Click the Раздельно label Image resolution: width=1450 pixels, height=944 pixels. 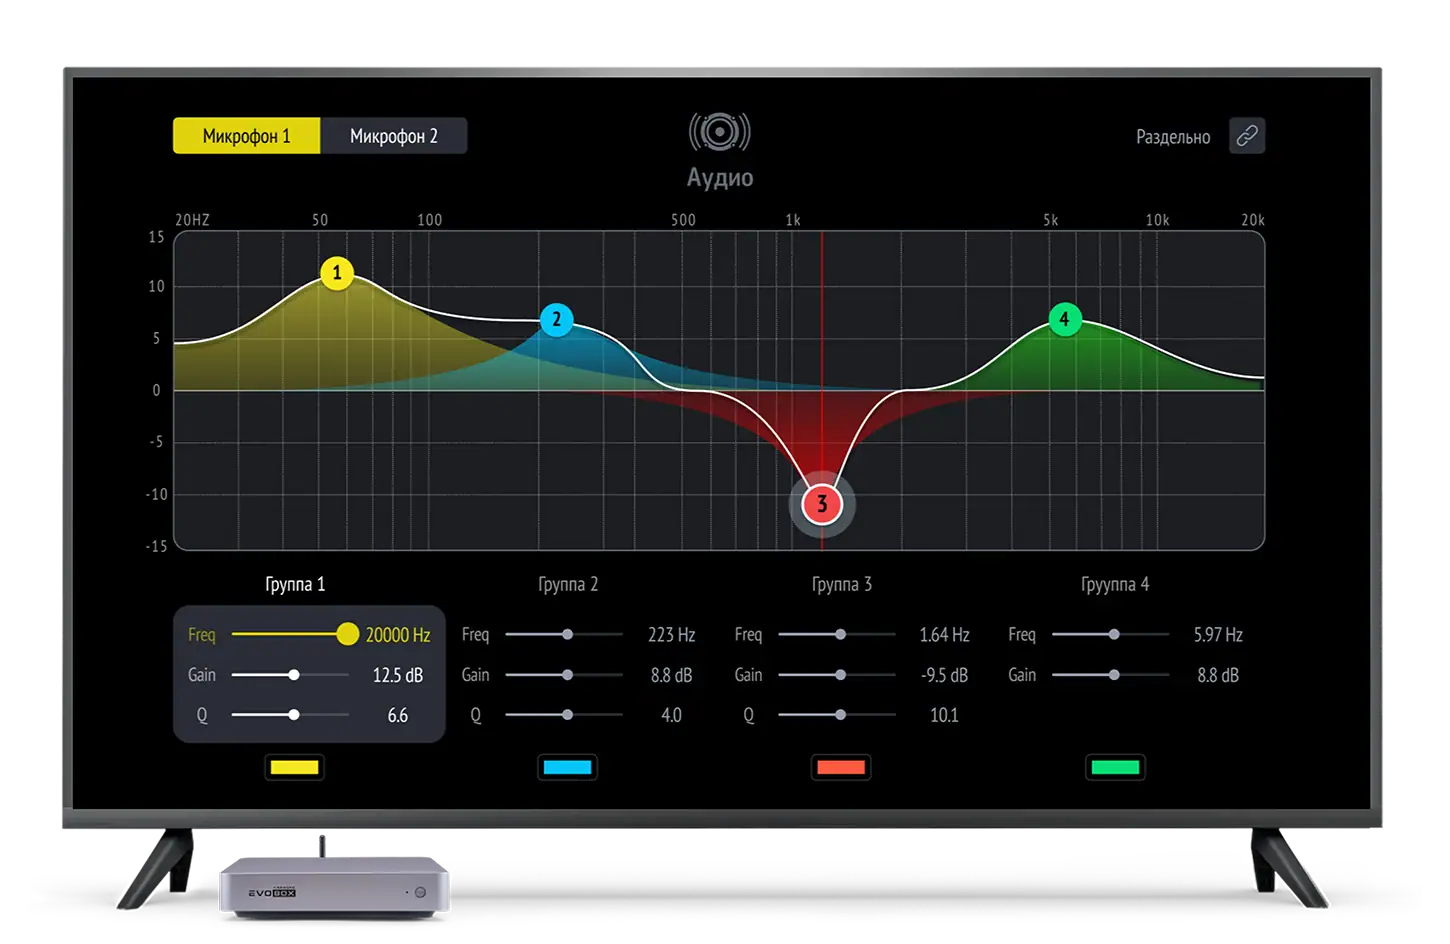click(x=1172, y=137)
